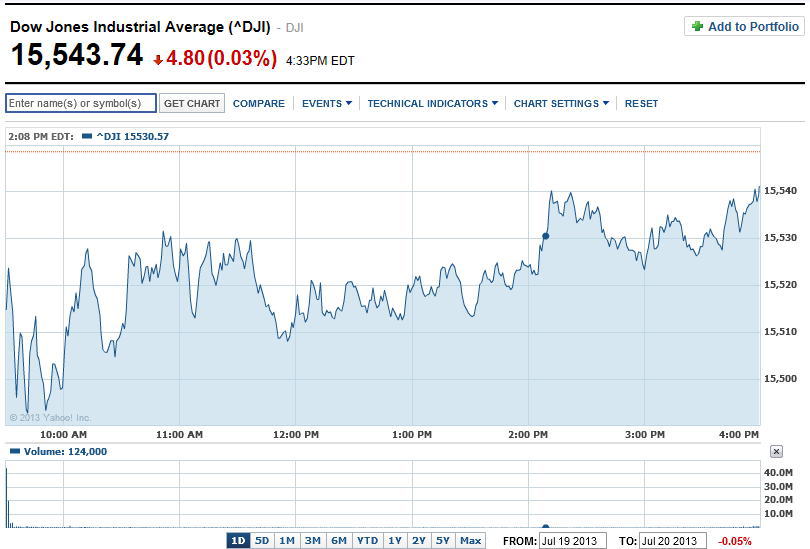Select the 5Y range tab
This screenshot has width=810, height=549.
(x=443, y=541)
